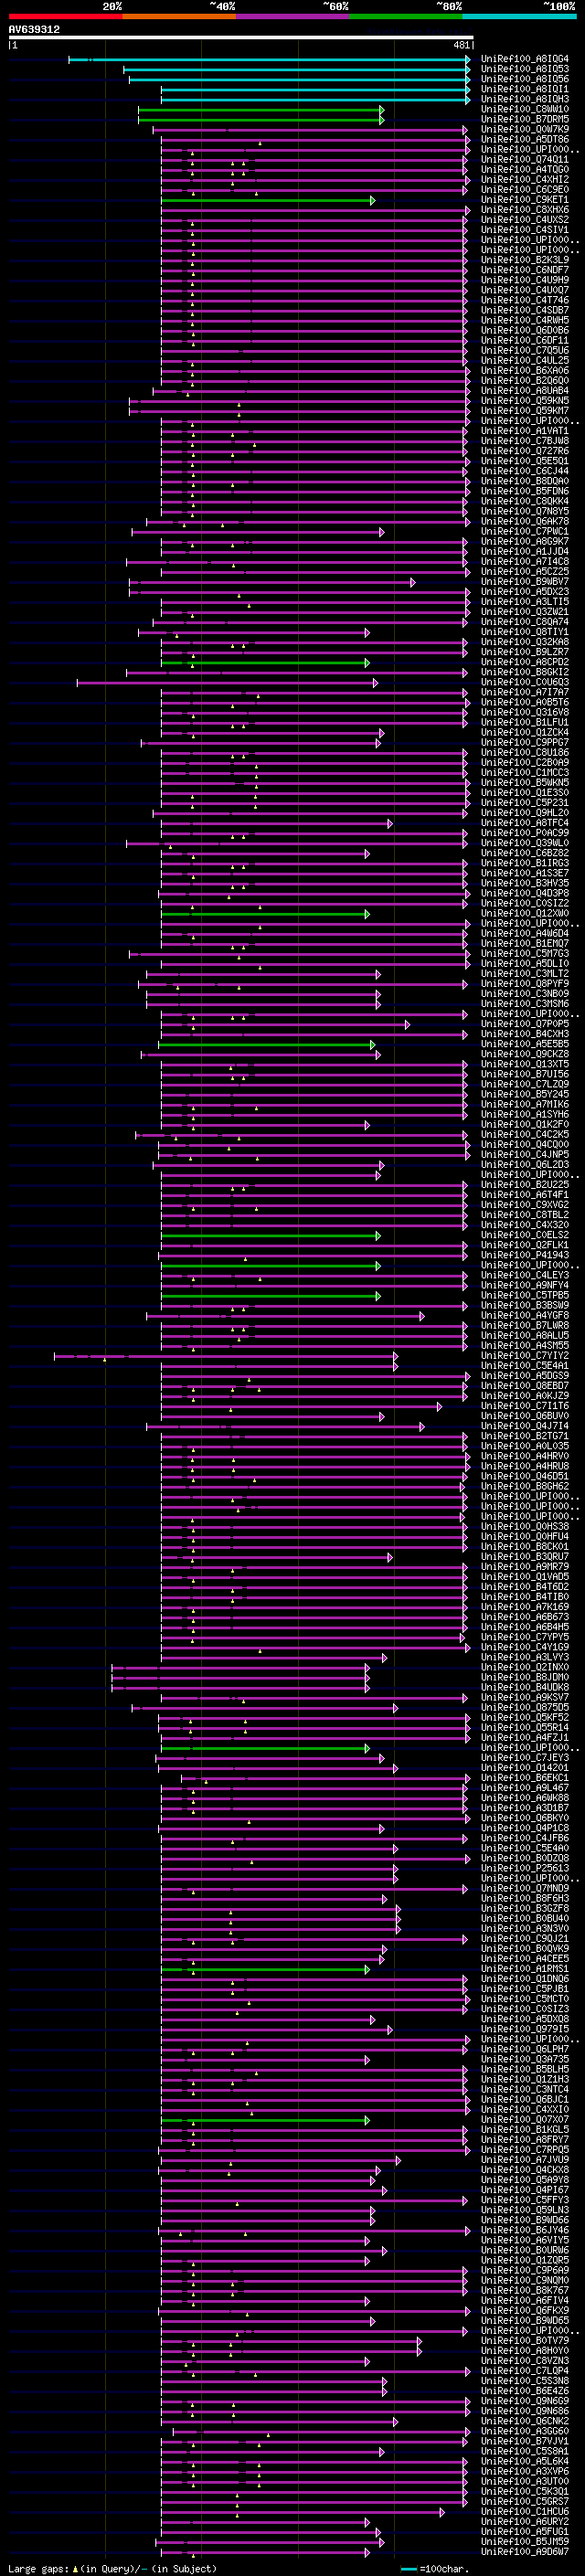Select the UniRef100_A3GG60 label

(524, 2431)
